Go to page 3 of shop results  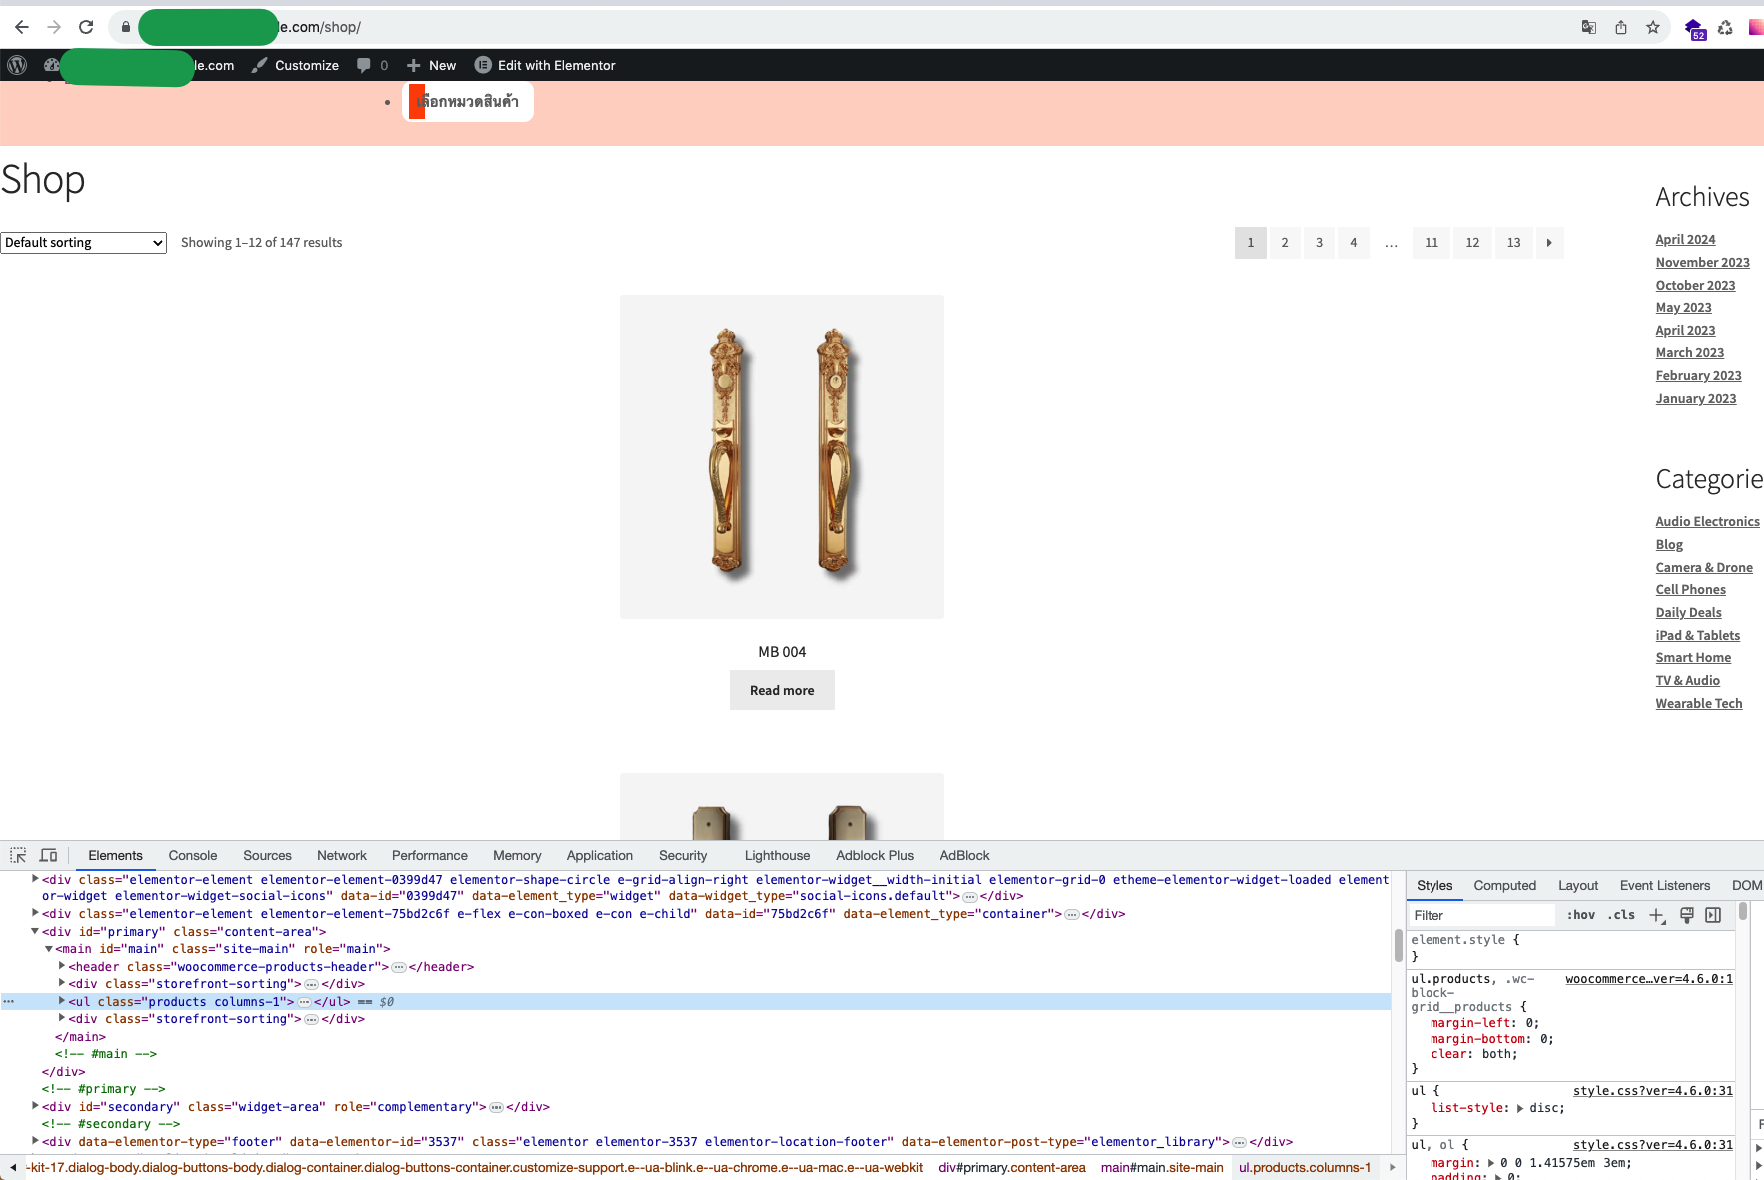pyautogui.click(x=1319, y=243)
